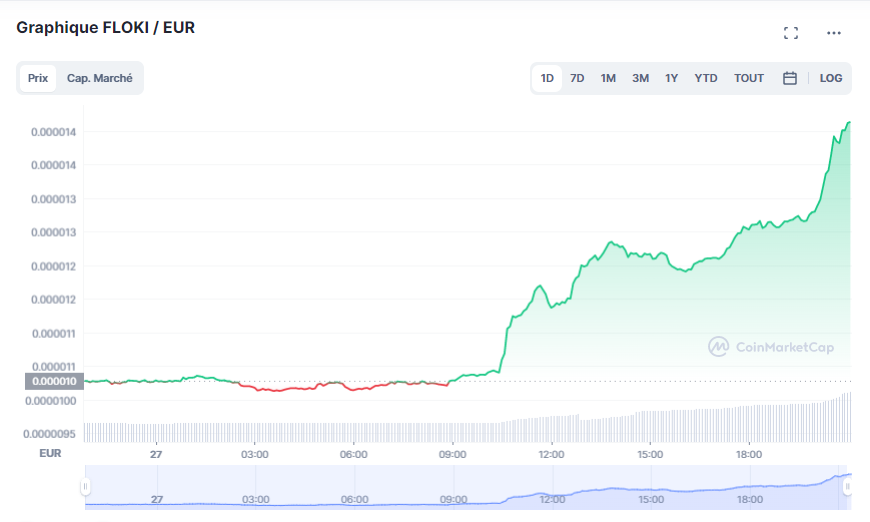
Task: Switch to the Cap. Marché tab
Action: pos(100,78)
